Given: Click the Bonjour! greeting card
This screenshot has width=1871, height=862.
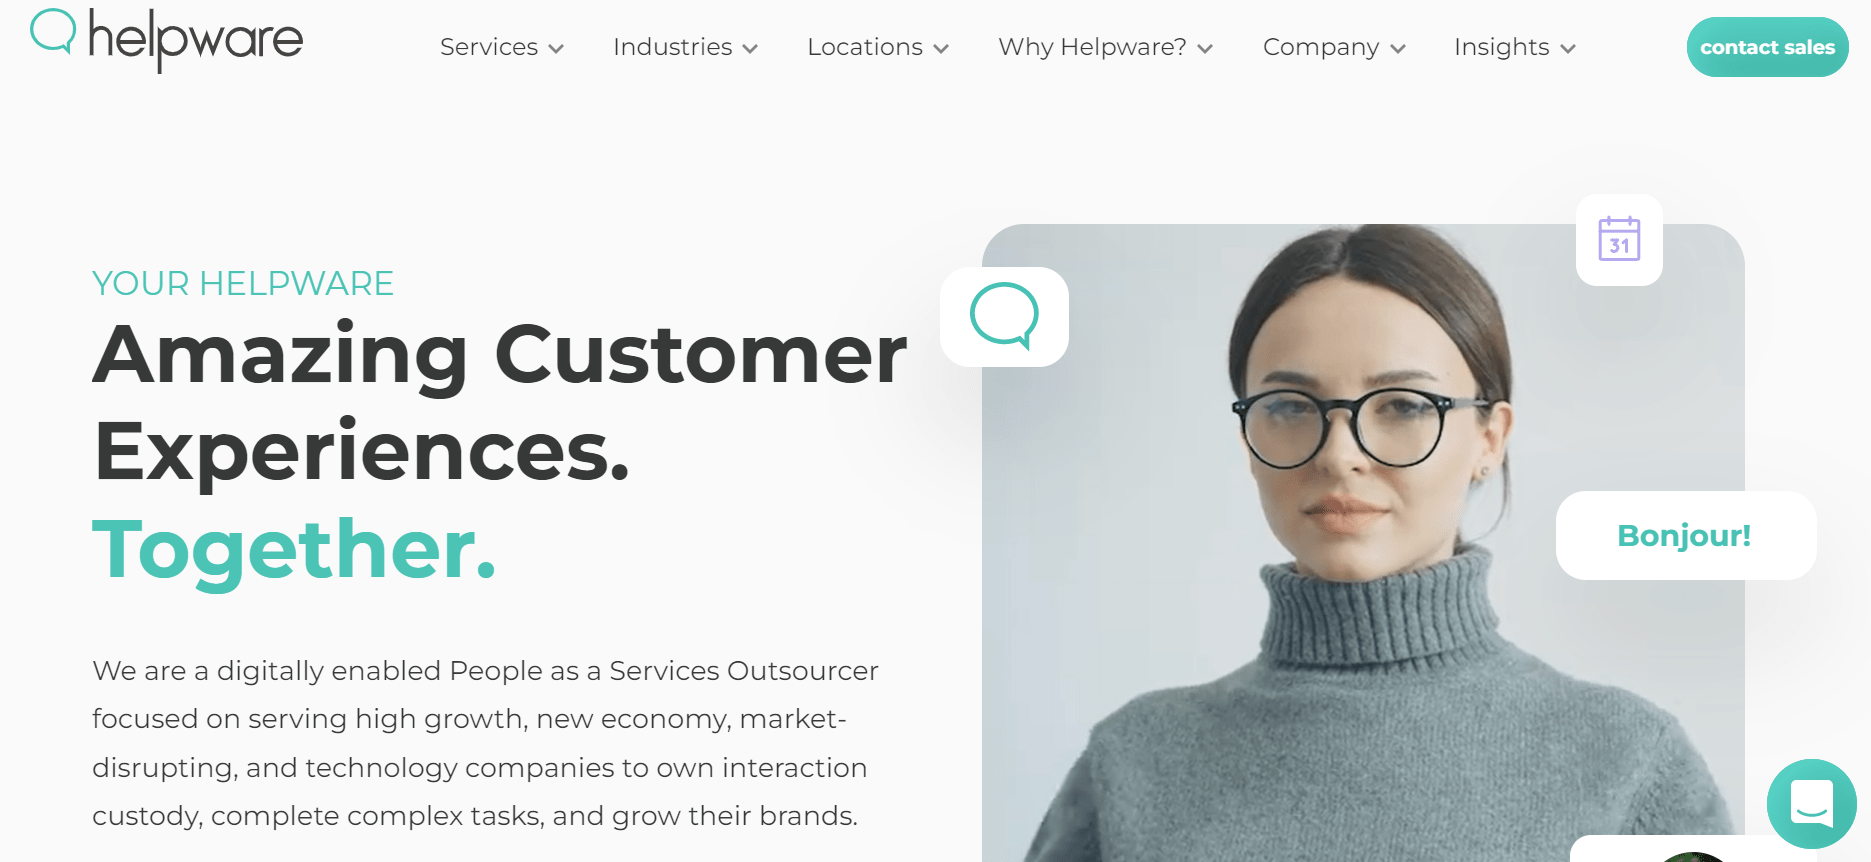Looking at the screenshot, I should [x=1686, y=535].
